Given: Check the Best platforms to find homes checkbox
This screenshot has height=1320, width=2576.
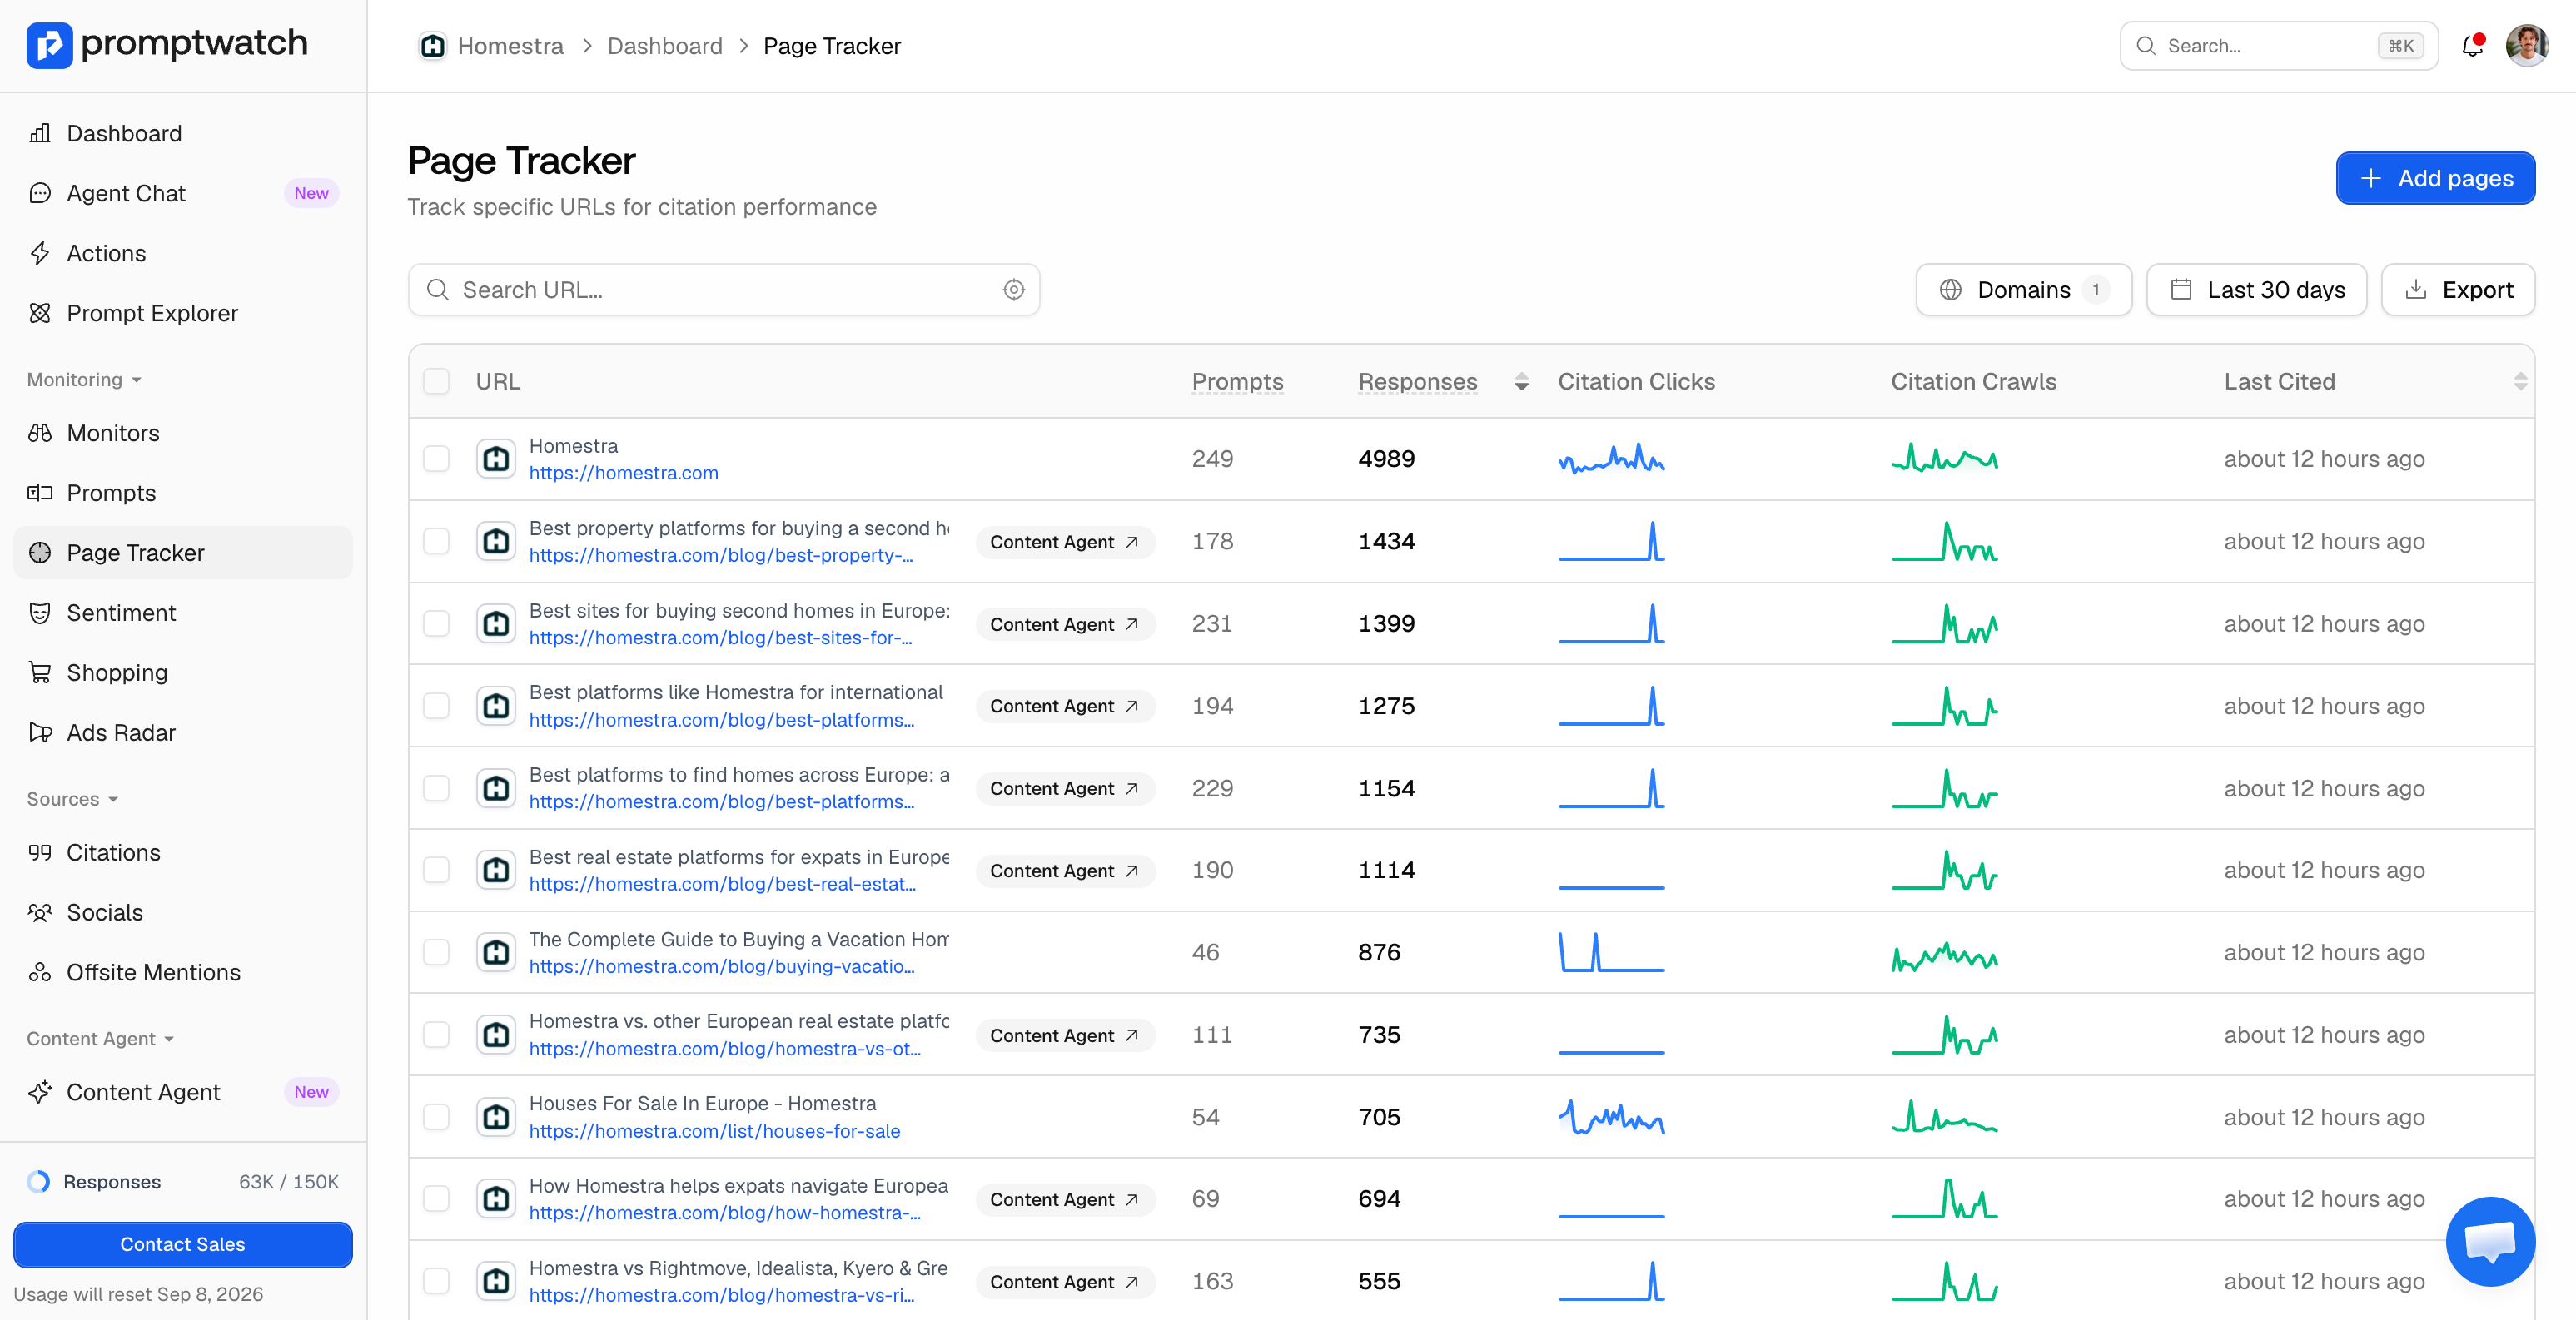Looking at the screenshot, I should [x=436, y=788].
